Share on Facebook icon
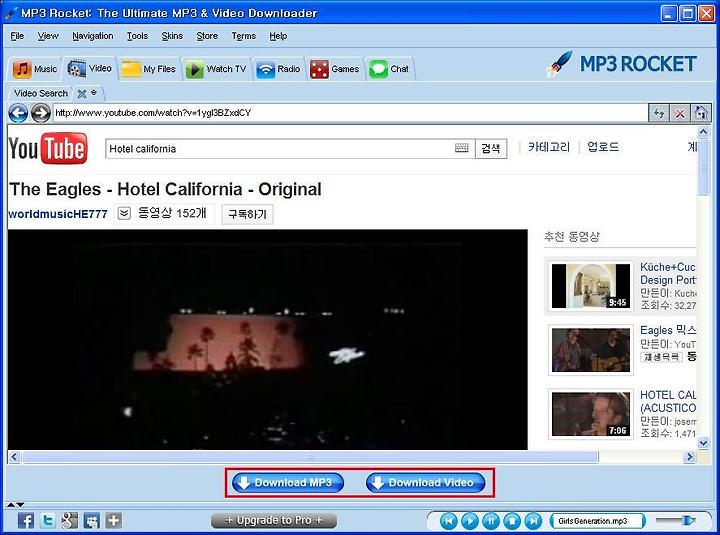The image size is (720, 535). (x=26, y=520)
